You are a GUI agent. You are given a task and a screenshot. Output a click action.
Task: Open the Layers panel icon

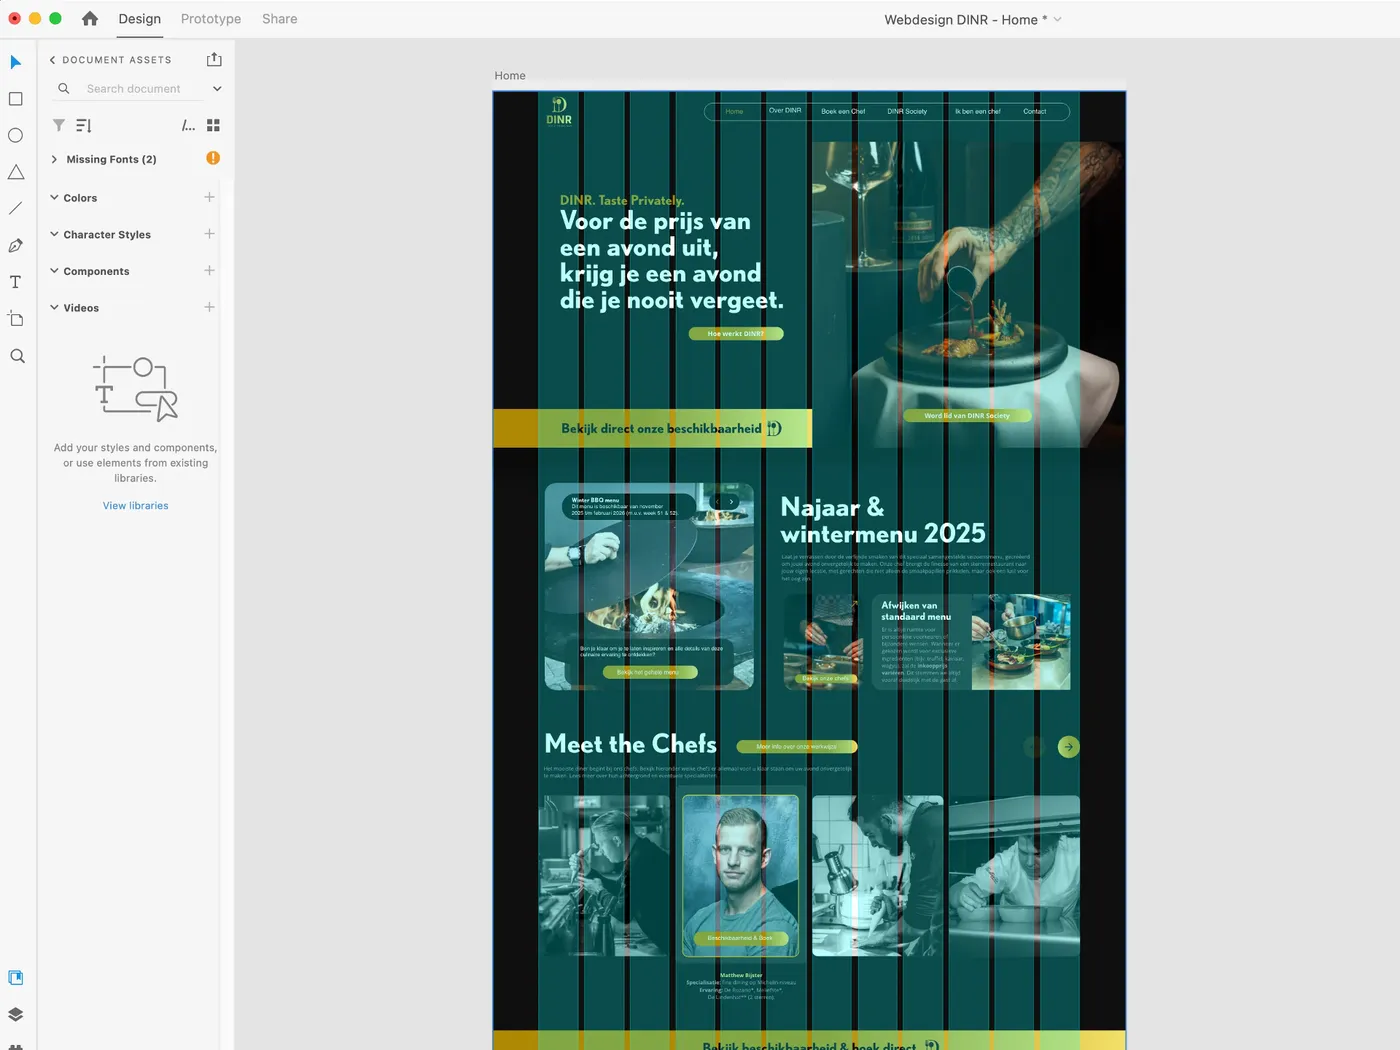[16, 1014]
